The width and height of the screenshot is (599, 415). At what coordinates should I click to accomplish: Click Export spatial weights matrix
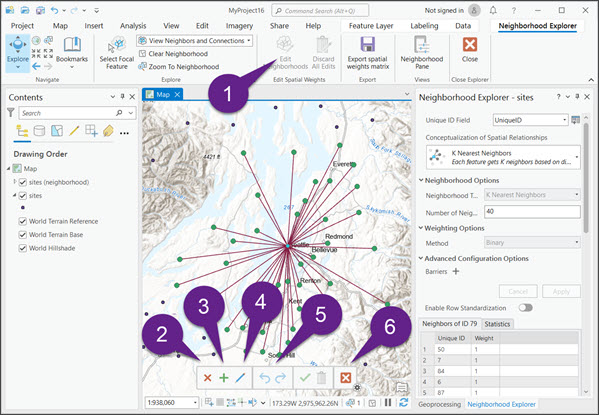pyautogui.click(x=367, y=53)
